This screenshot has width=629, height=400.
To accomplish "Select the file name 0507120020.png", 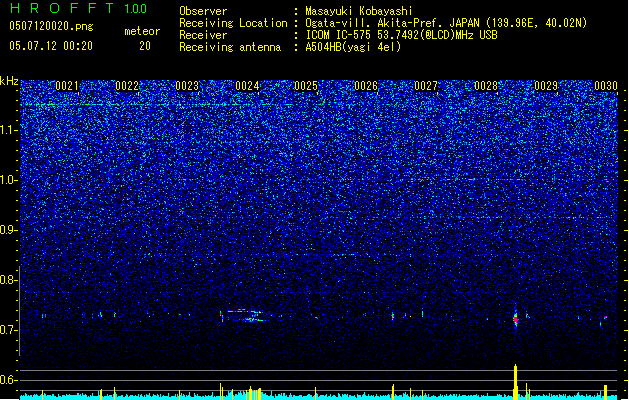I will coord(51,26).
